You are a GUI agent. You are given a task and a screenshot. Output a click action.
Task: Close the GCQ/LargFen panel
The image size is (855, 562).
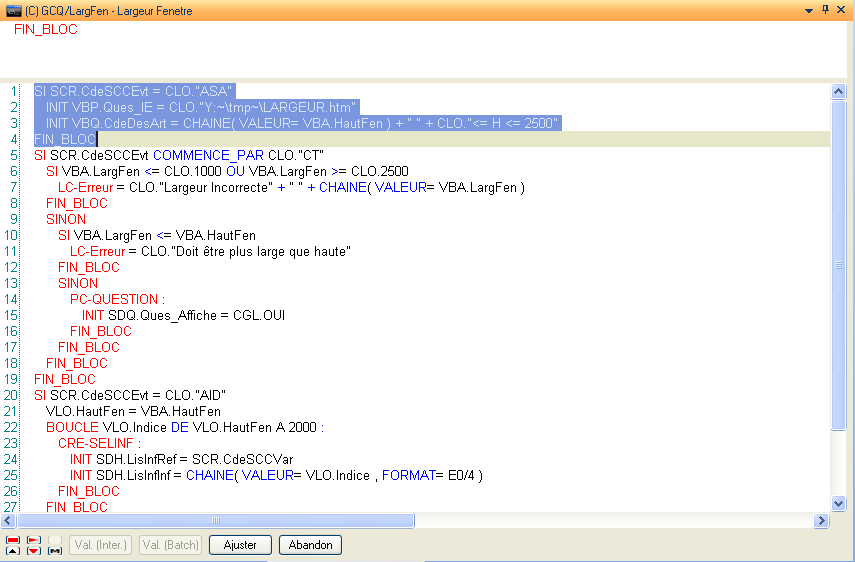point(842,10)
